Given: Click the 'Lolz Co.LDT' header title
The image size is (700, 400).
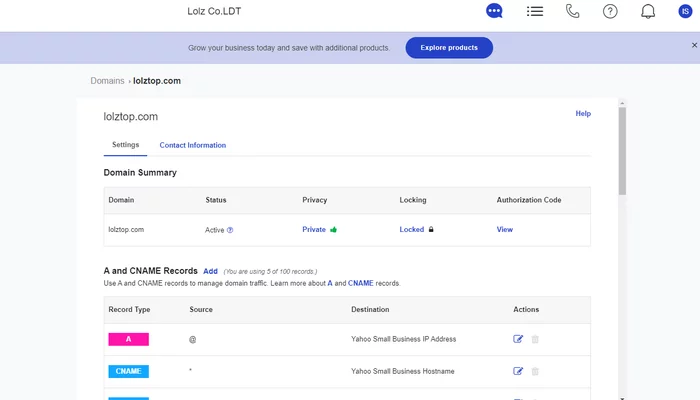Looking at the screenshot, I should 214,11.
